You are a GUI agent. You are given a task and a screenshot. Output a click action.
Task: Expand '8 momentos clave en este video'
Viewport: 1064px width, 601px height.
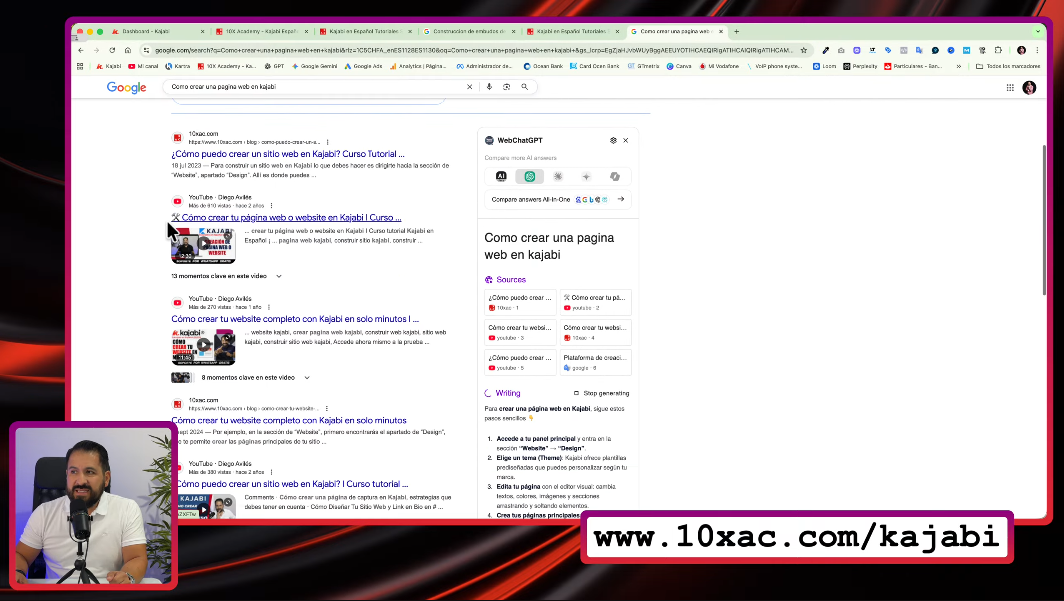241,378
